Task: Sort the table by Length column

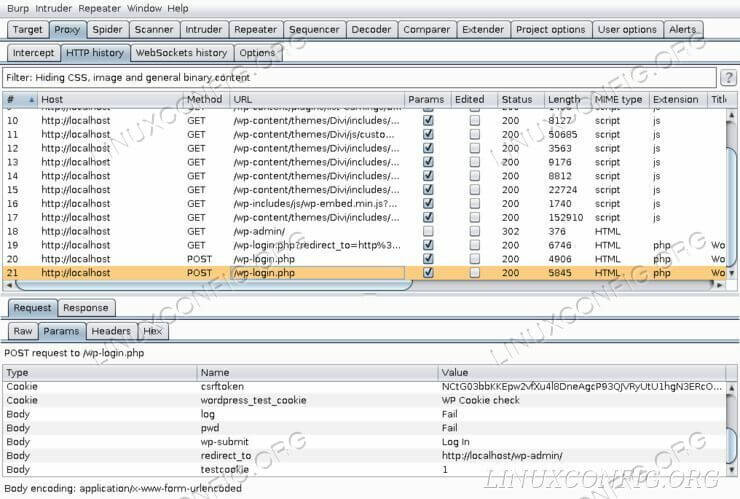Action: pos(567,100)
